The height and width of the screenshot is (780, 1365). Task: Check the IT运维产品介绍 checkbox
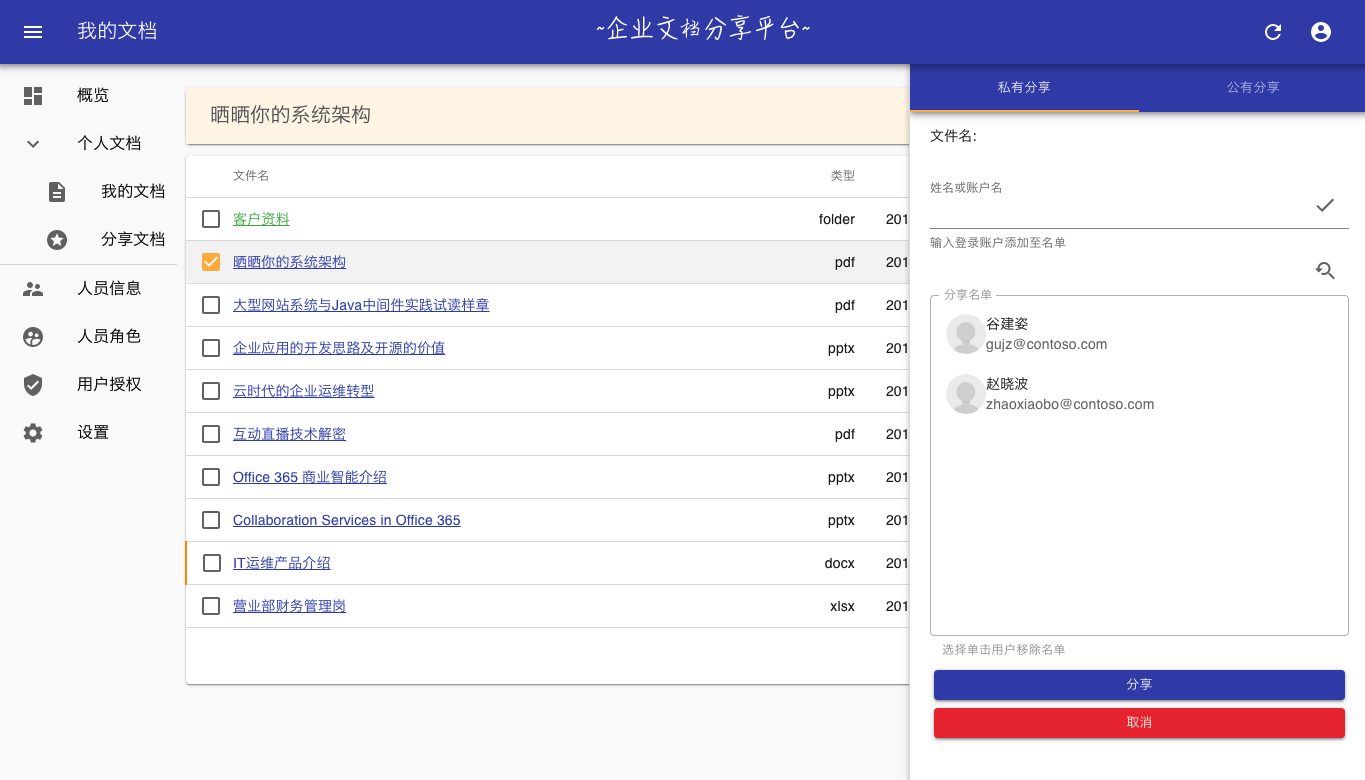click(x=212, y=563)
